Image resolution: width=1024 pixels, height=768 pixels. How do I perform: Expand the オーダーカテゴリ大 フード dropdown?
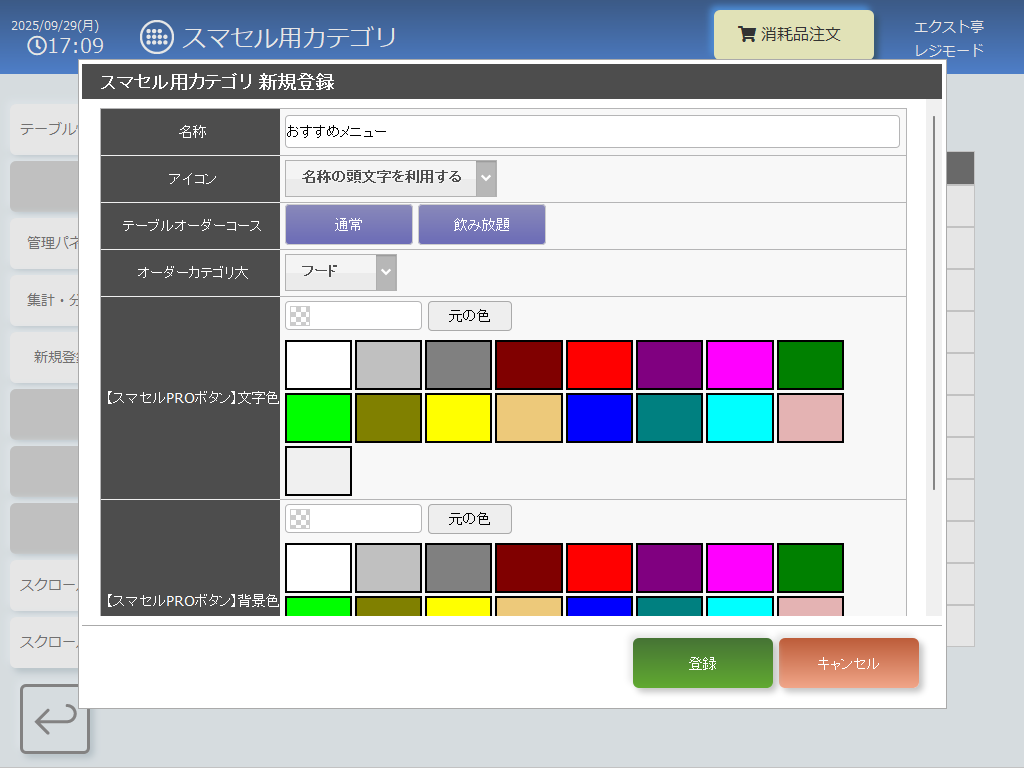(340, 272)
